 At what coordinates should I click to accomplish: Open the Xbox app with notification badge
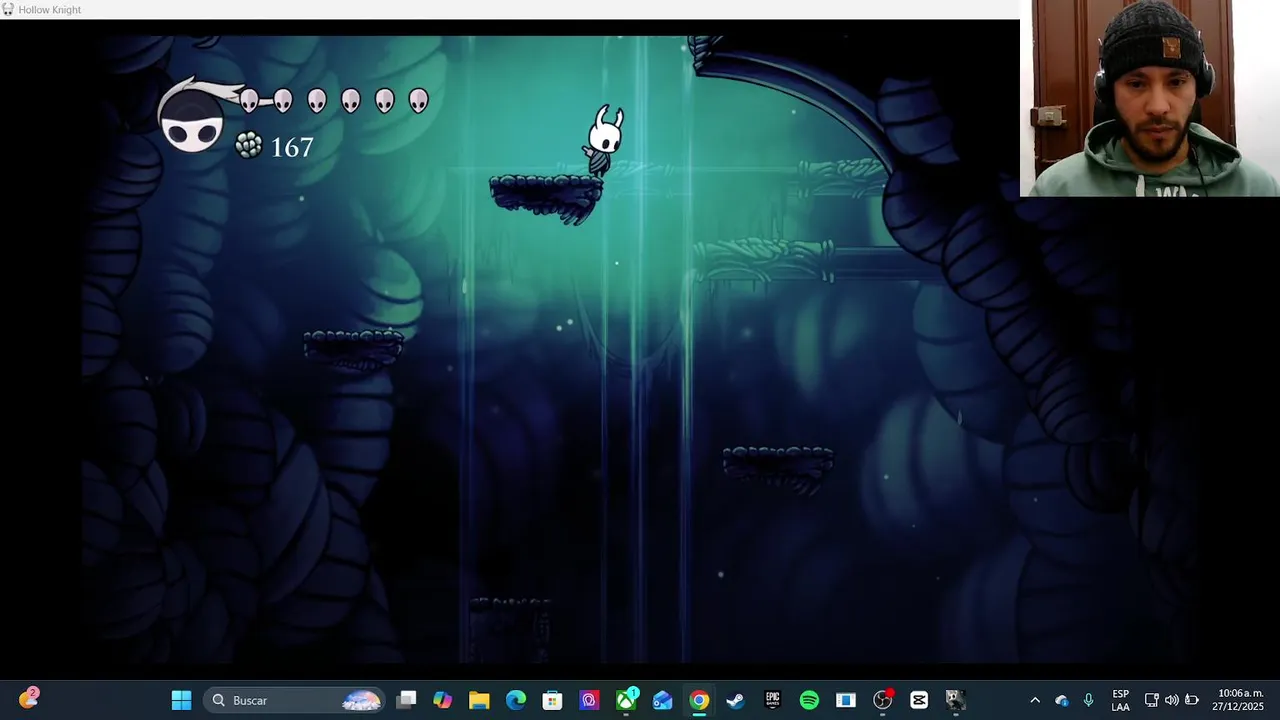tap(626, 699)
